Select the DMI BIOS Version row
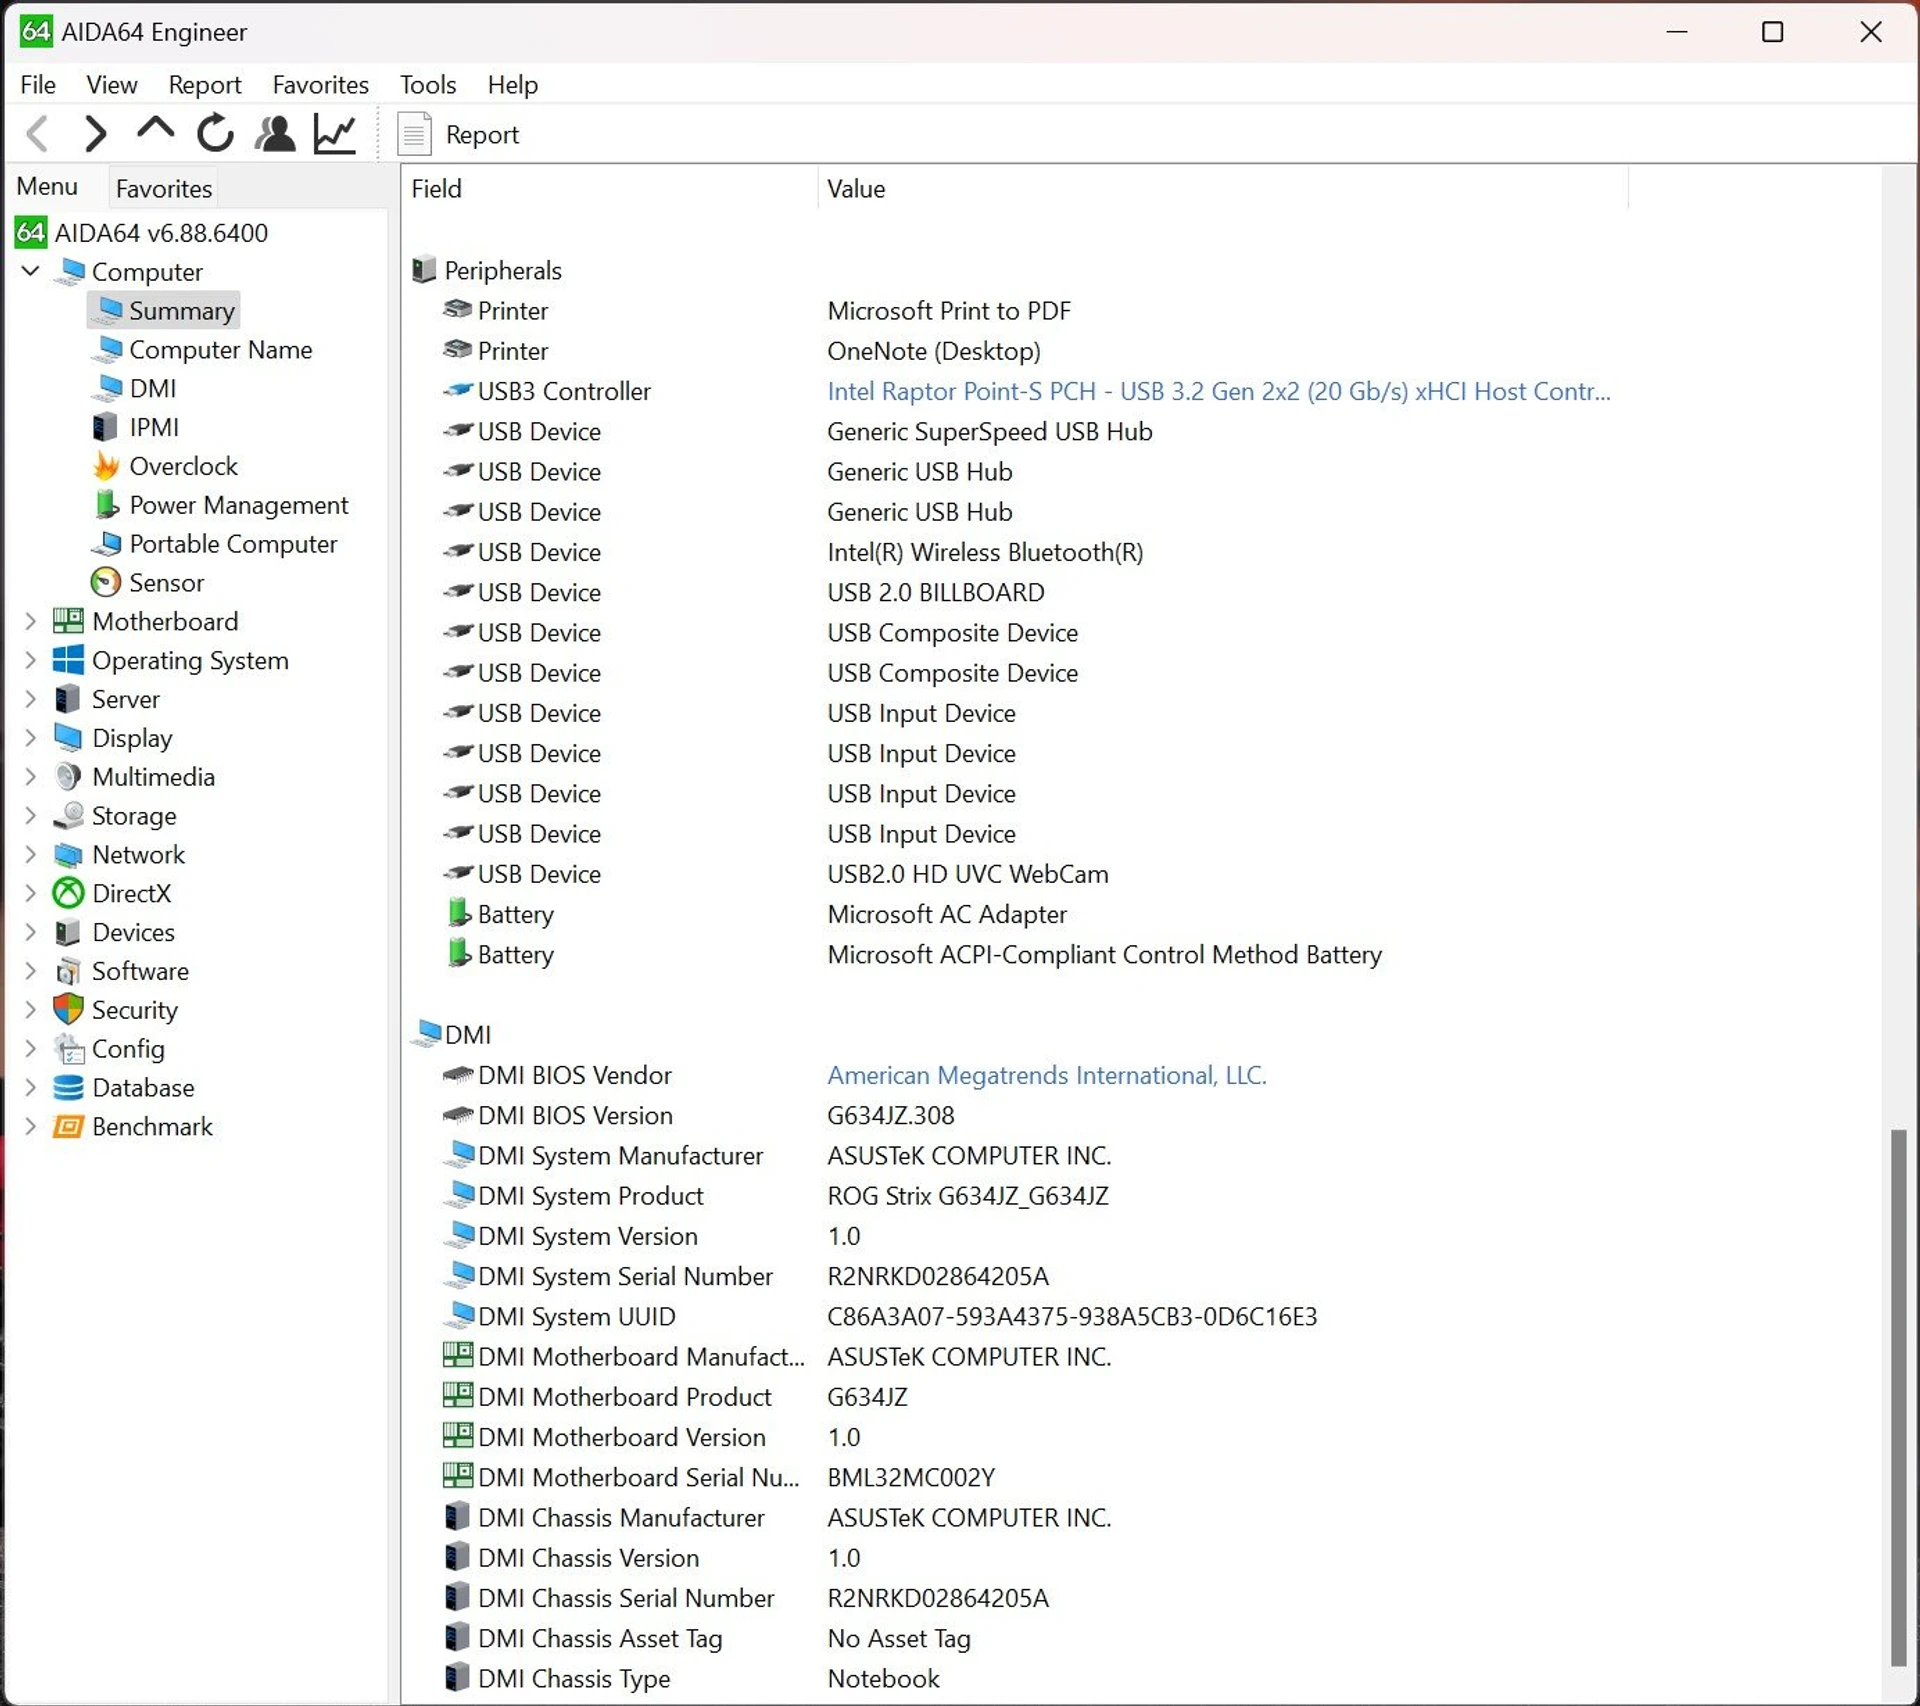 click(x=698, y=1115)
